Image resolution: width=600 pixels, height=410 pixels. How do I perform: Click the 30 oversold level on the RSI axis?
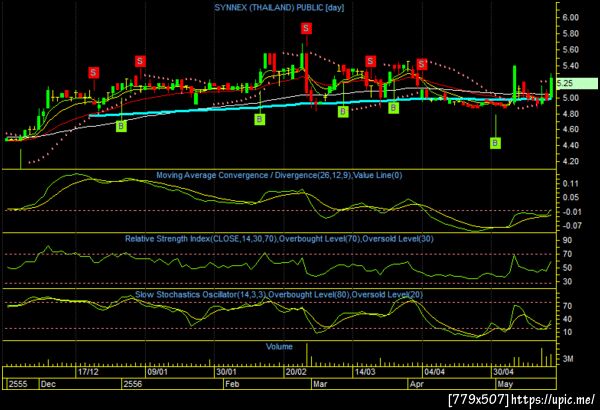coord(567,281)
